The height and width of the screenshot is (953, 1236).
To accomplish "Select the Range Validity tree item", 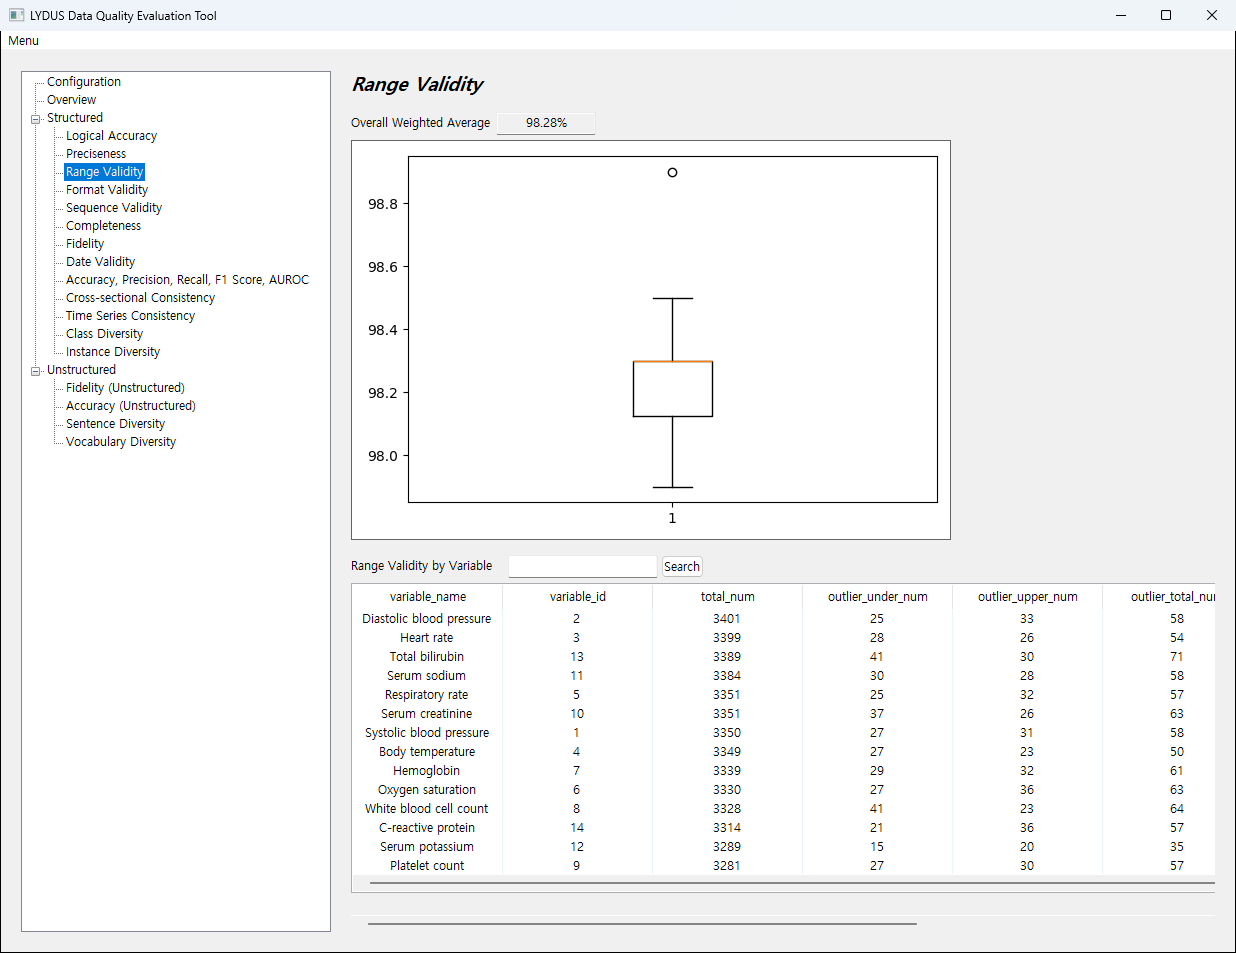I will coord(105,172).
